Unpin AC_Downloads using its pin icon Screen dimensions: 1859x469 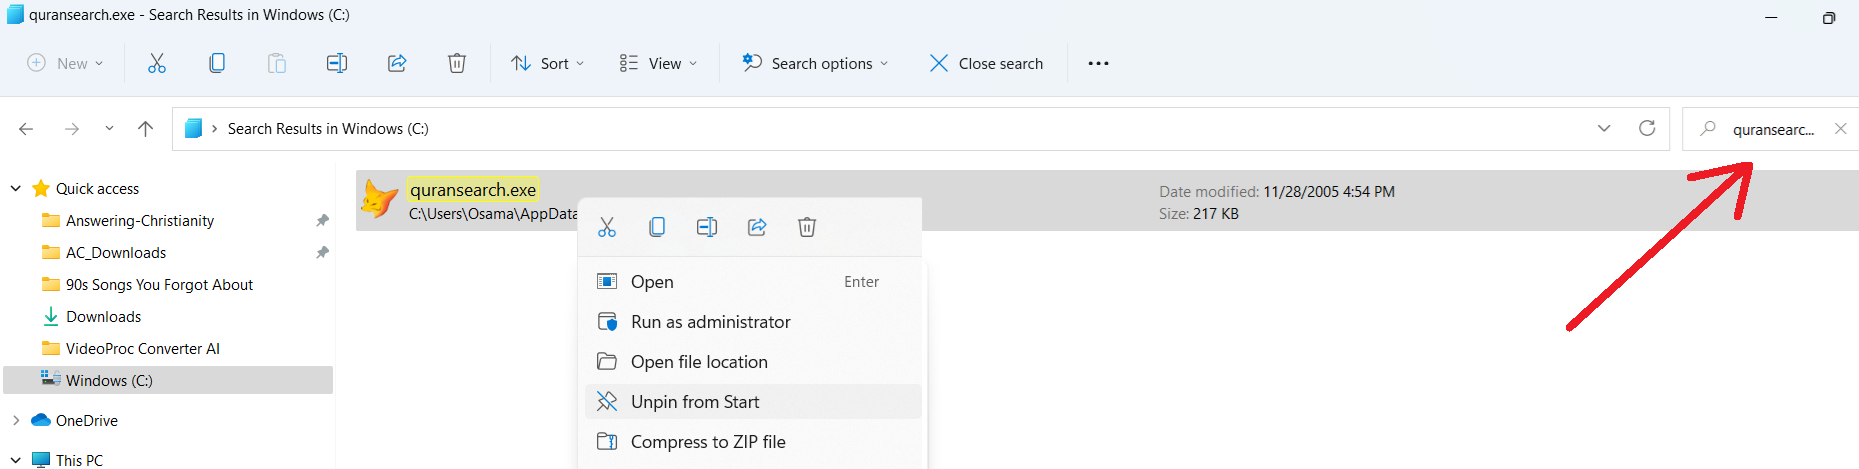[x=322, y=253]
